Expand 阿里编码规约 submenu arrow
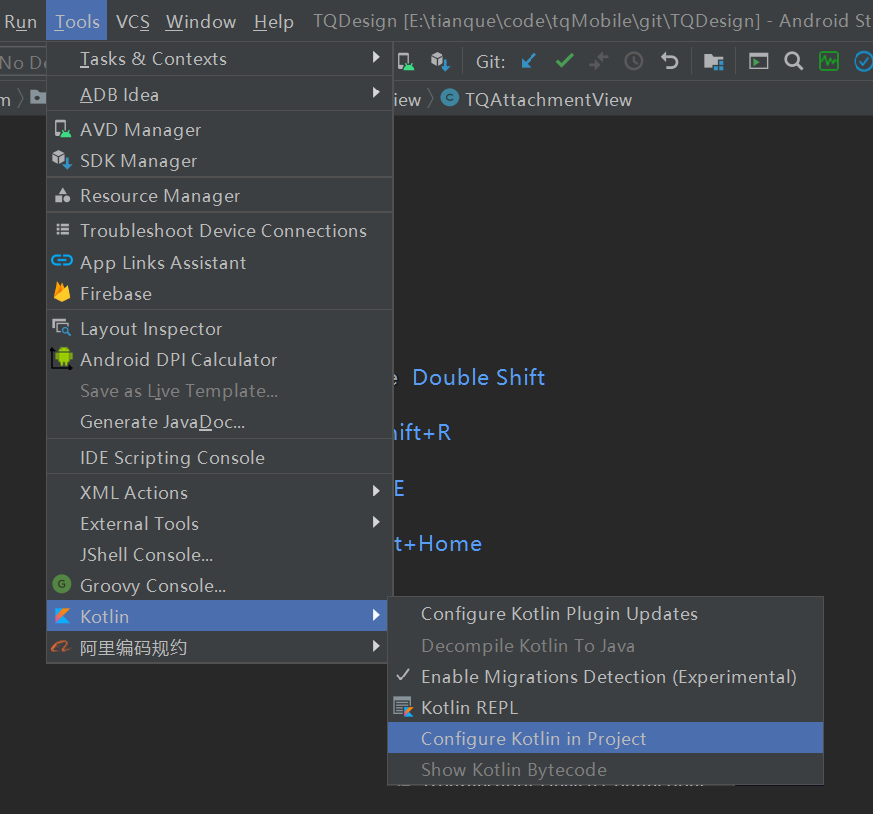This screenshot has height=814, width=873. point(376,646)
